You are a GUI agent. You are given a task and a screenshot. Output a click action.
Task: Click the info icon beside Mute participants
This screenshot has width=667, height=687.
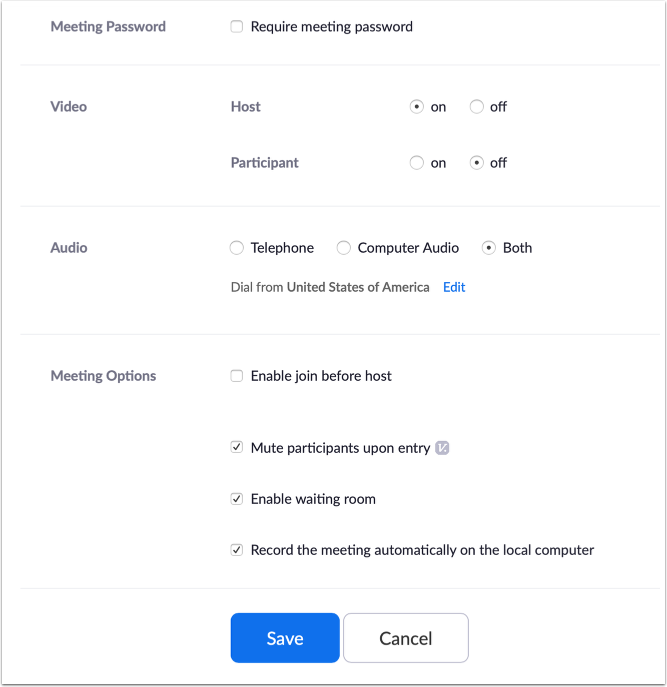pos(443,448)
